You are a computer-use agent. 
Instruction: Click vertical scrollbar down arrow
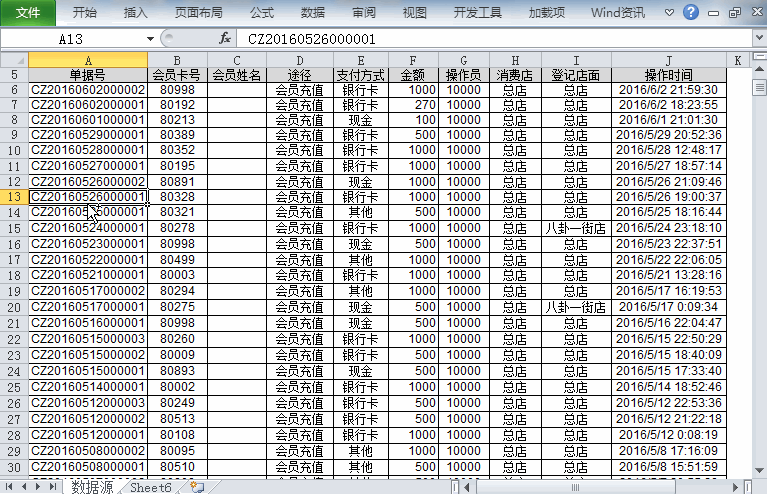(x=759, y=471)
